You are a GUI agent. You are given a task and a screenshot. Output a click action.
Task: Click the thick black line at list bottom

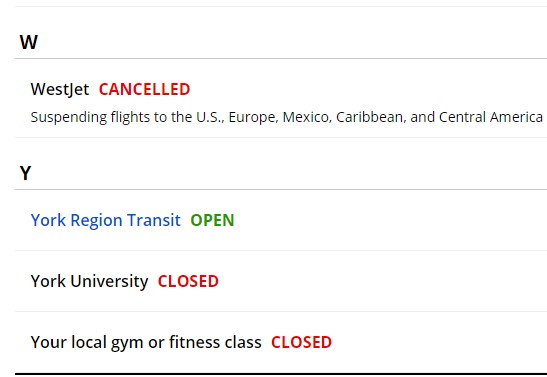pyautogui.click(x=281, y=374)
